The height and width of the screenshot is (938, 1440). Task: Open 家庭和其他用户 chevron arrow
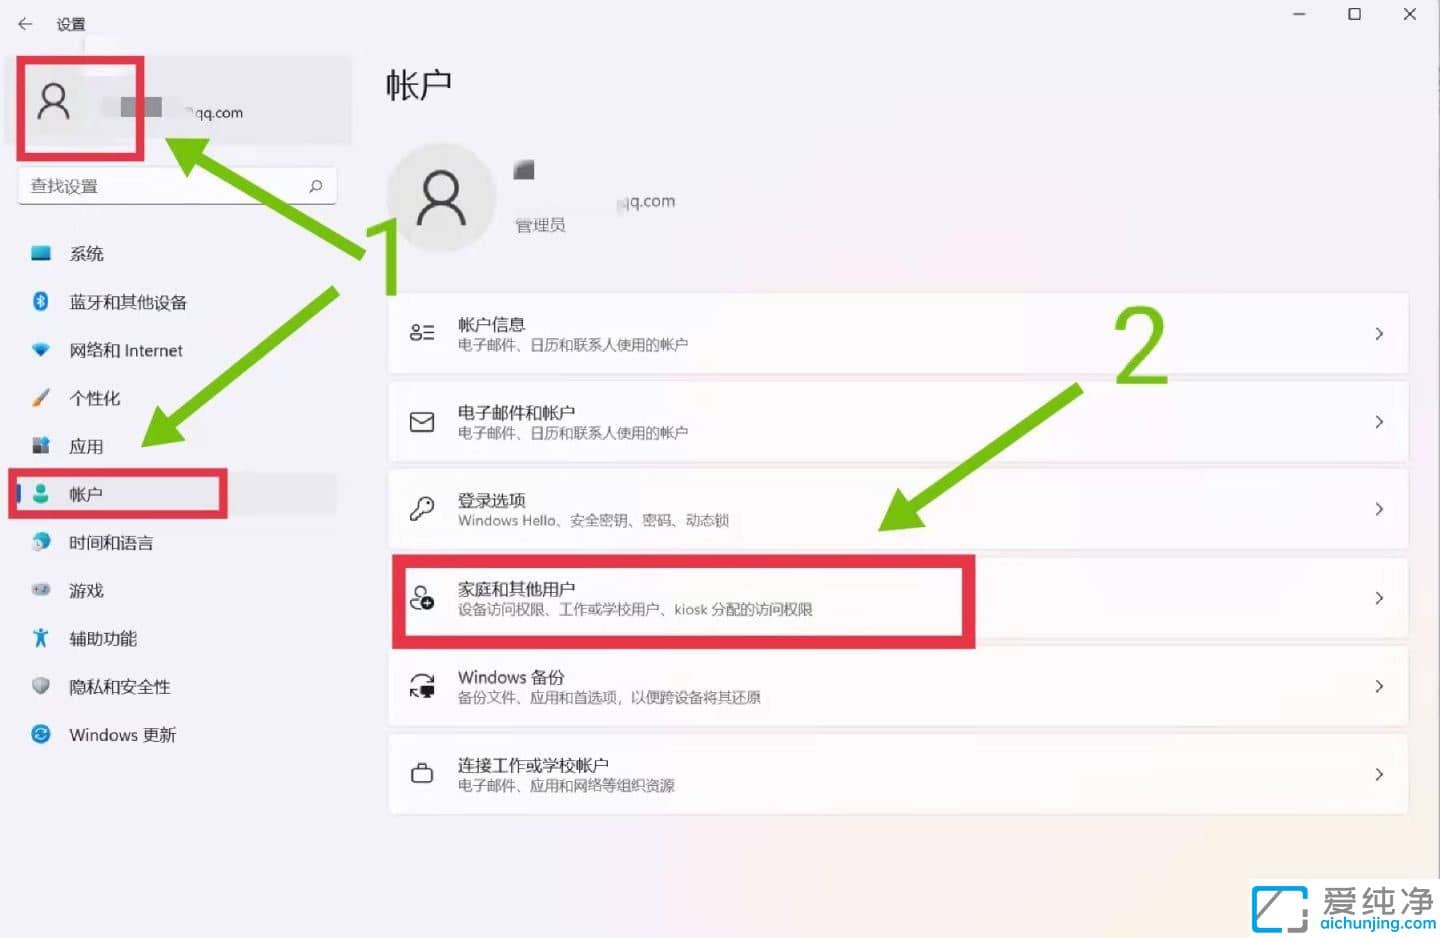point(1379,598)
